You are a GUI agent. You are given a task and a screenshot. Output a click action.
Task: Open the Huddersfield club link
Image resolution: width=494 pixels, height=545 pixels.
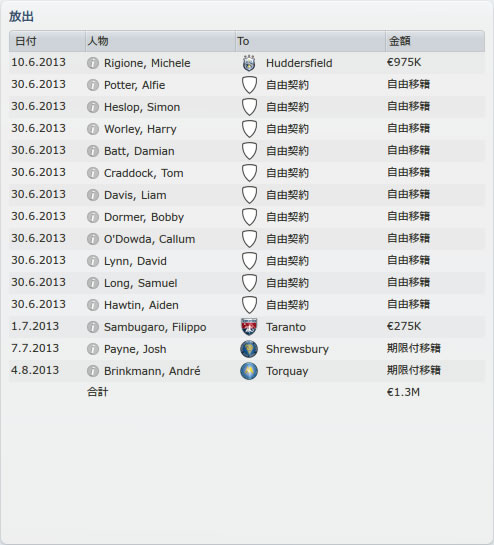tap(299, 63)
